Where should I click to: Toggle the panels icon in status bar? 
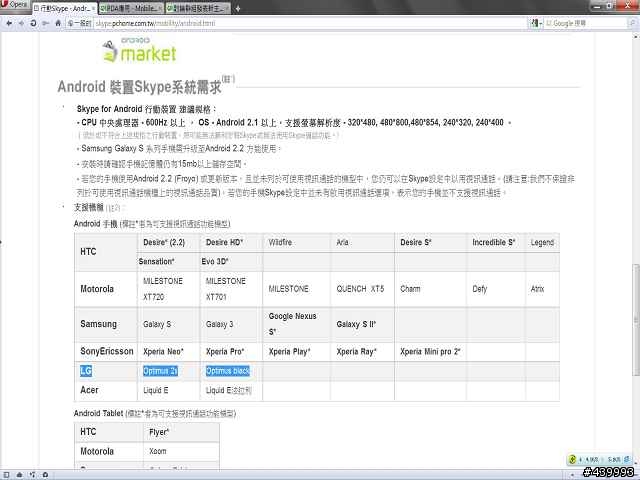6,475
